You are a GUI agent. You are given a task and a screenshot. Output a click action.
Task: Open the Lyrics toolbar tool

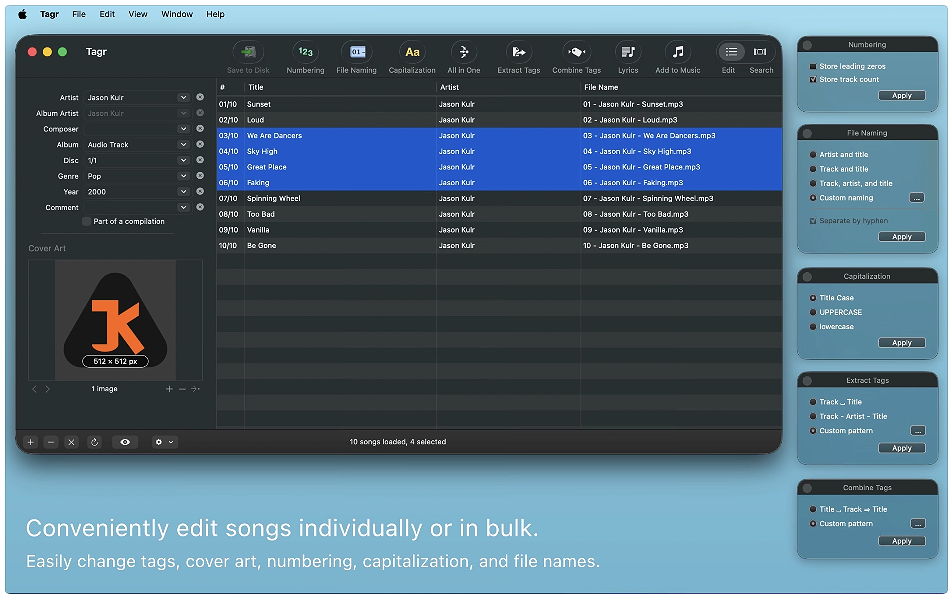coord(628,52)
